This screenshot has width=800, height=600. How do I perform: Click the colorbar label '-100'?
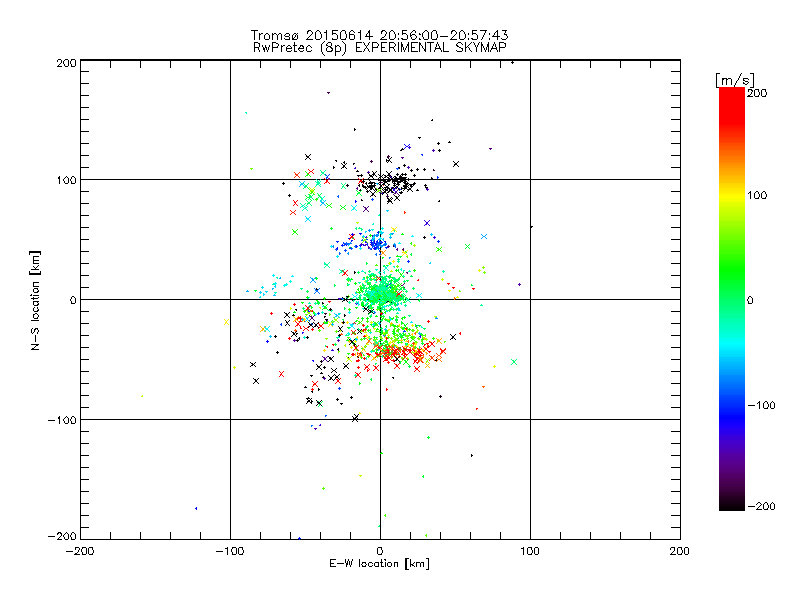pos(761,406)
